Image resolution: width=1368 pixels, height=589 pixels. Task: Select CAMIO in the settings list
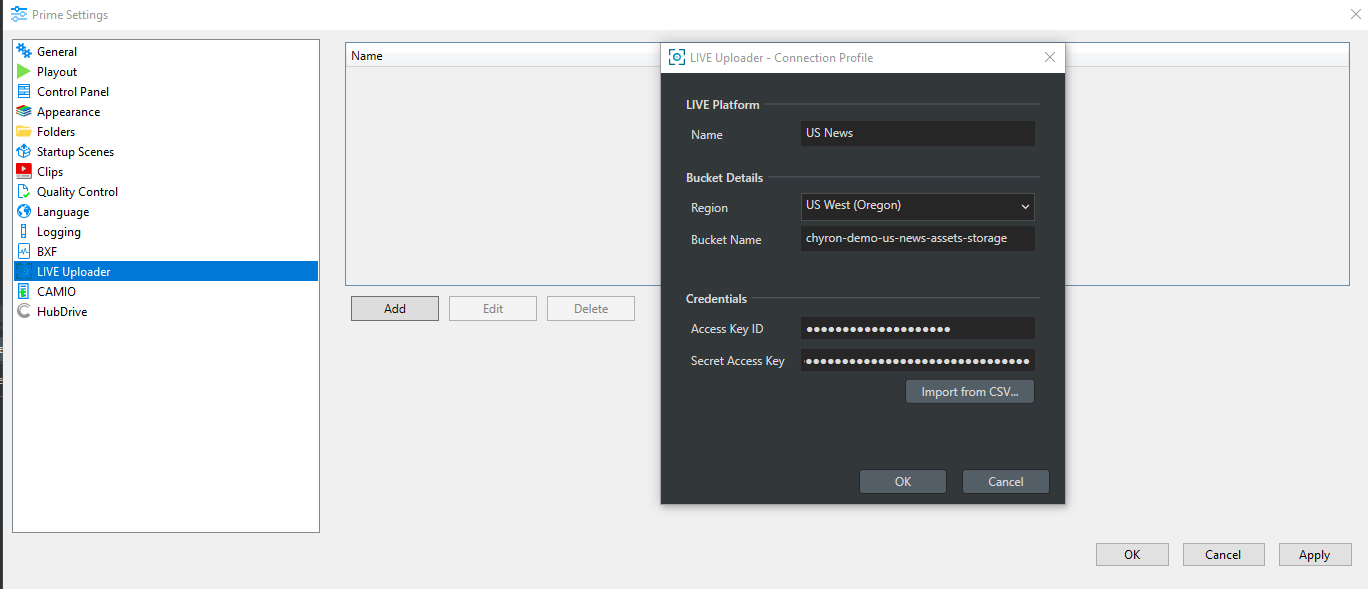point(56,292)
